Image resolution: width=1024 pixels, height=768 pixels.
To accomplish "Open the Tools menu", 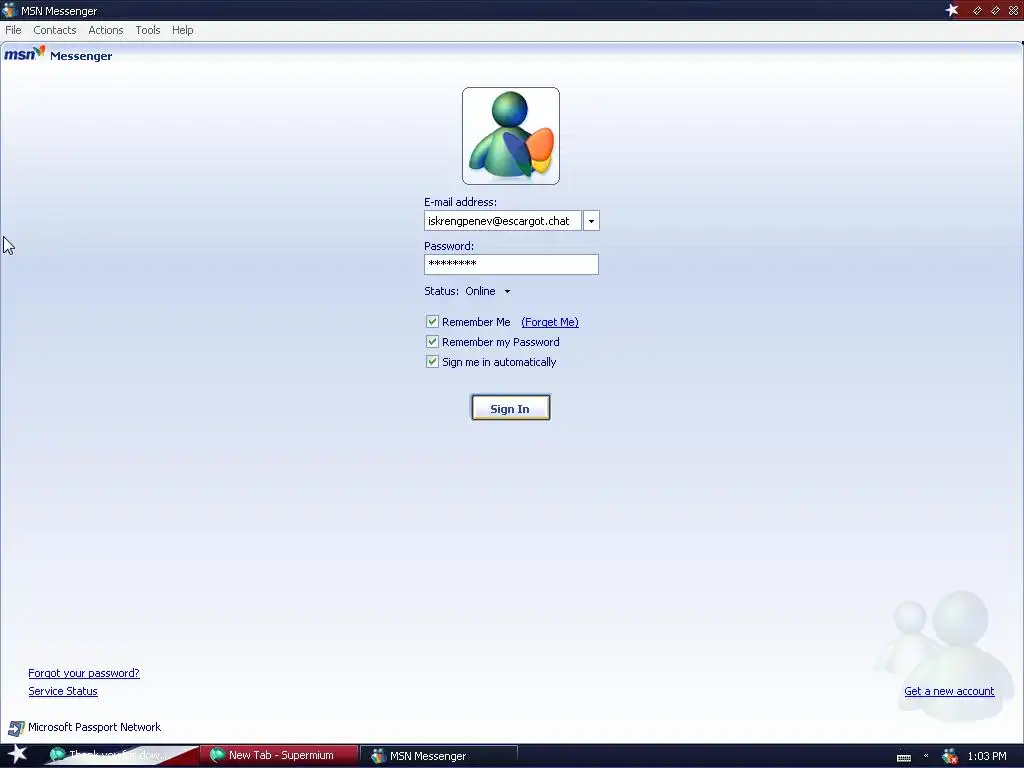I will point(148,30).
